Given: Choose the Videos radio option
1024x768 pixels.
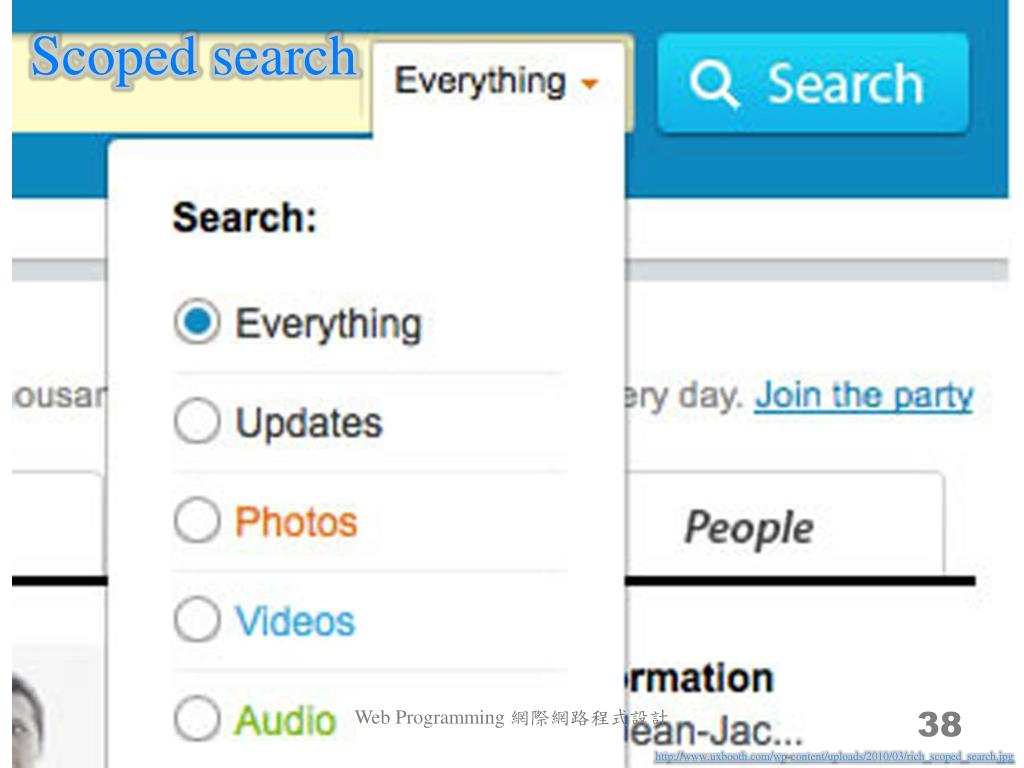Looking at the screenshot, I should pos(197,620).
